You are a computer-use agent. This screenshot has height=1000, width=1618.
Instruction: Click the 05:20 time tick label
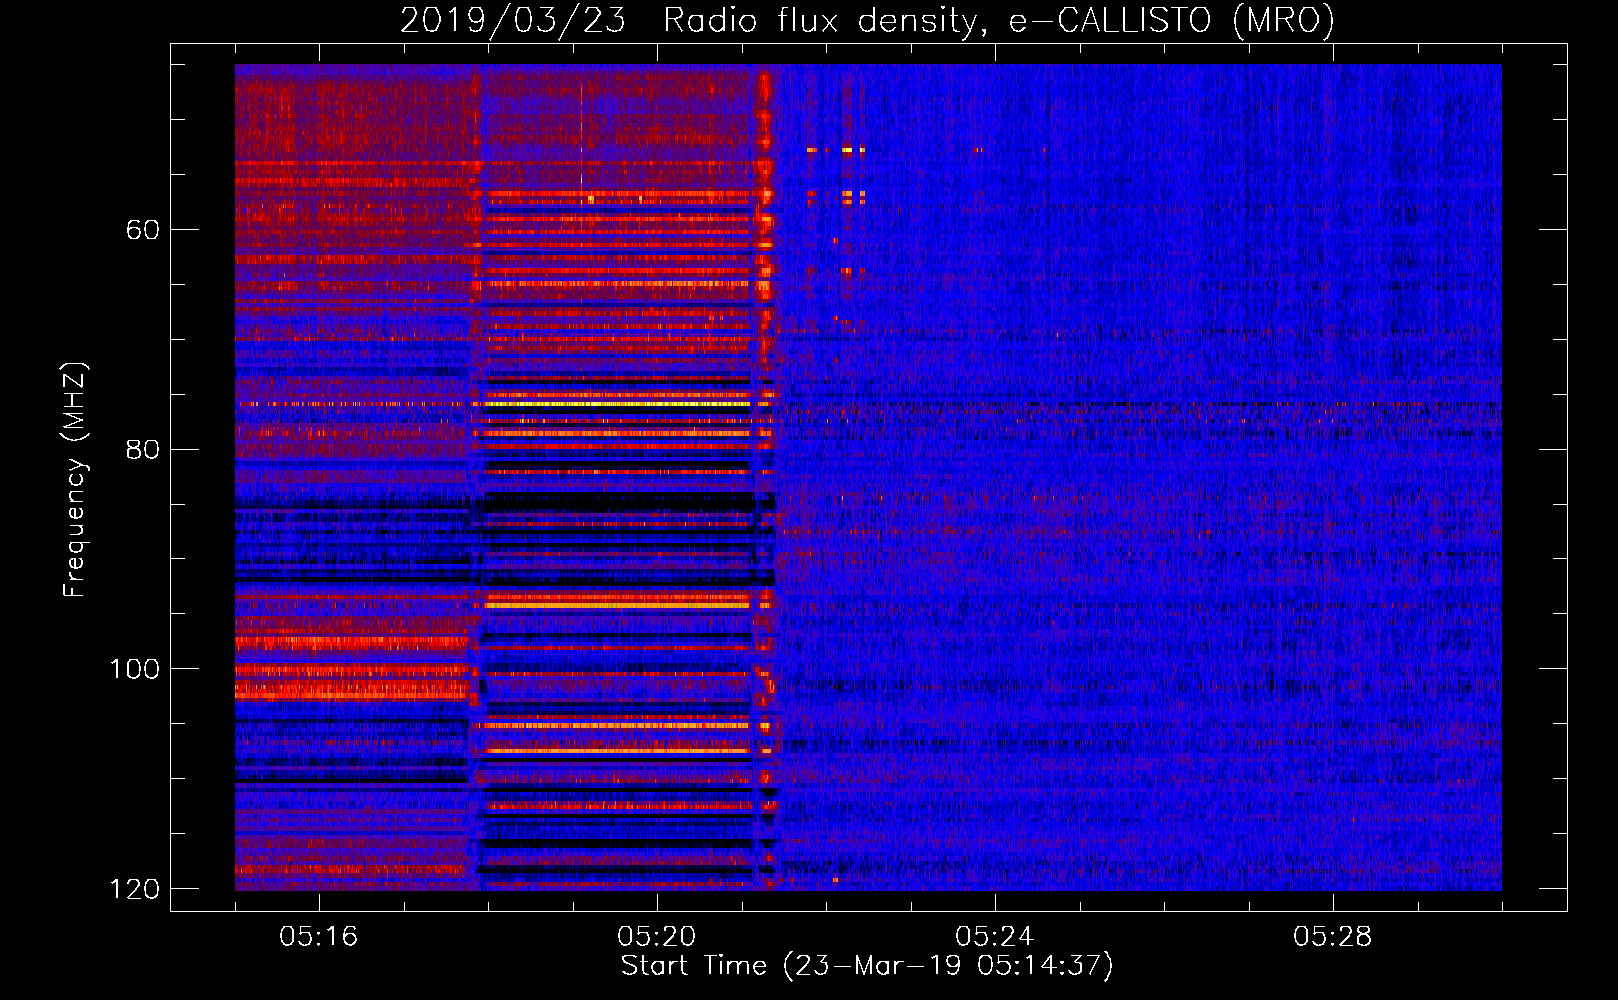[657, 937]
